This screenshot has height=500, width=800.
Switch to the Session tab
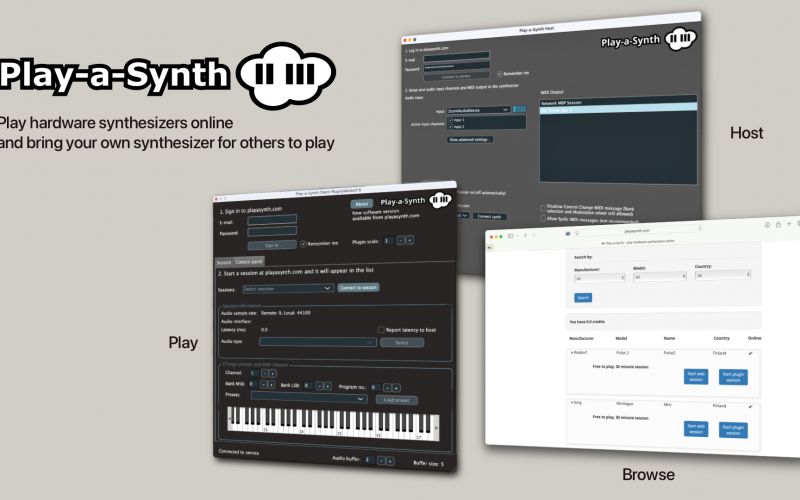point(224,261)
